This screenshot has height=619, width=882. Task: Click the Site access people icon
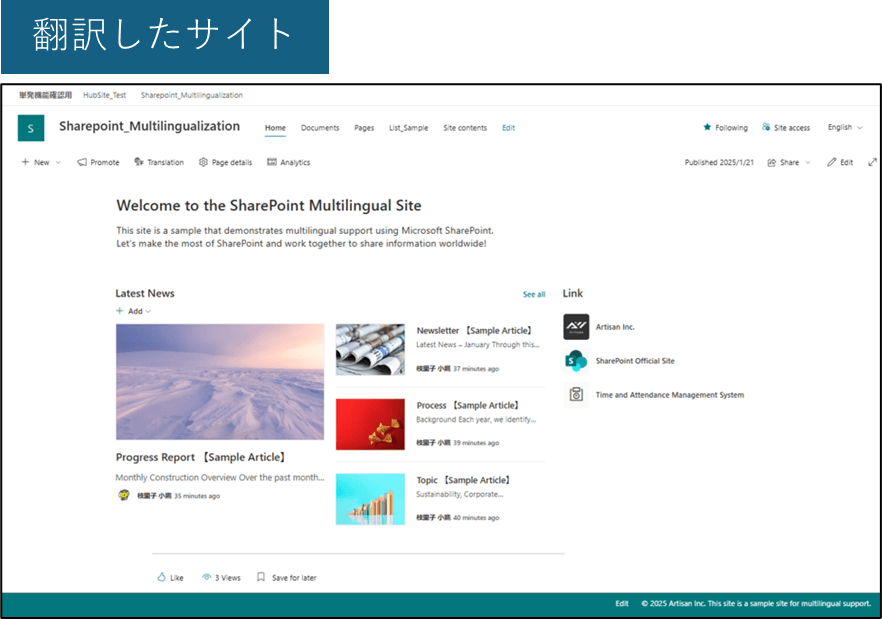766,127
